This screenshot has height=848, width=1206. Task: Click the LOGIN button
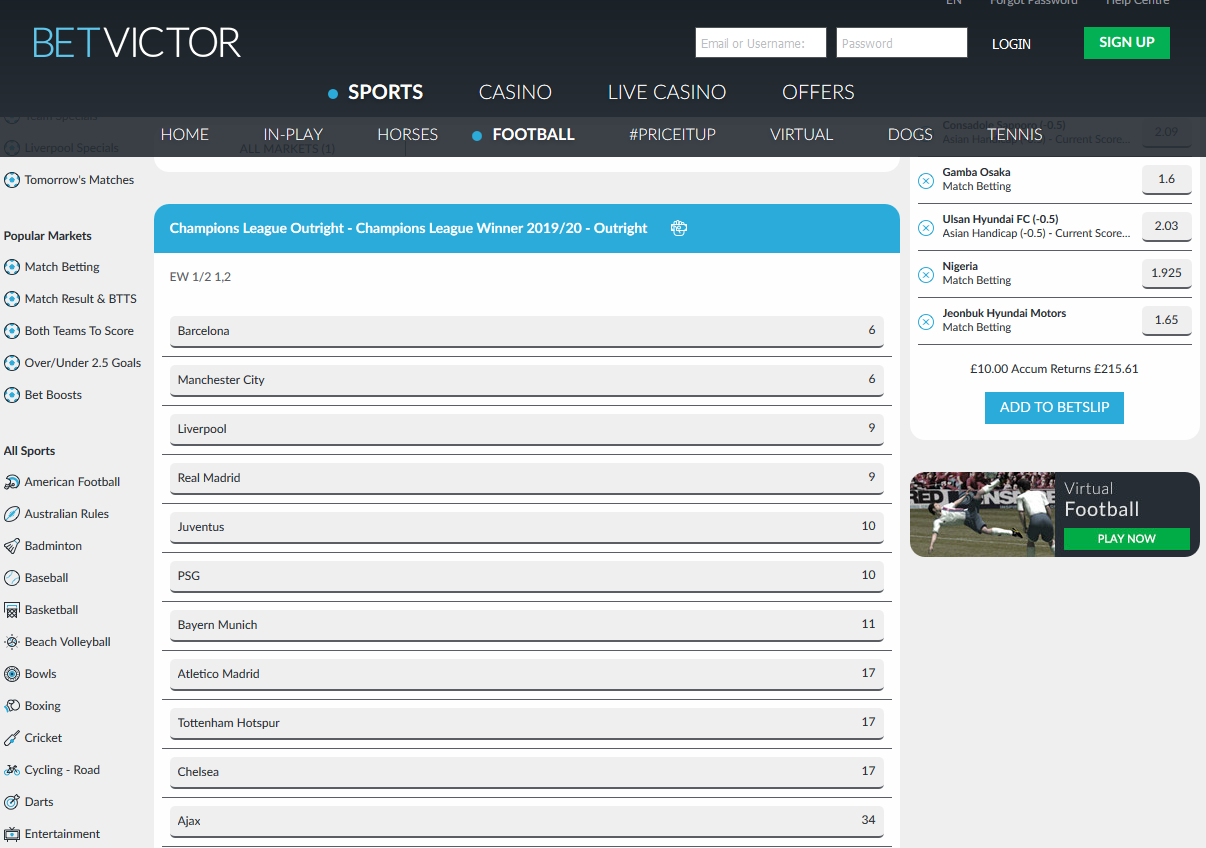[x=1011, y=44]
